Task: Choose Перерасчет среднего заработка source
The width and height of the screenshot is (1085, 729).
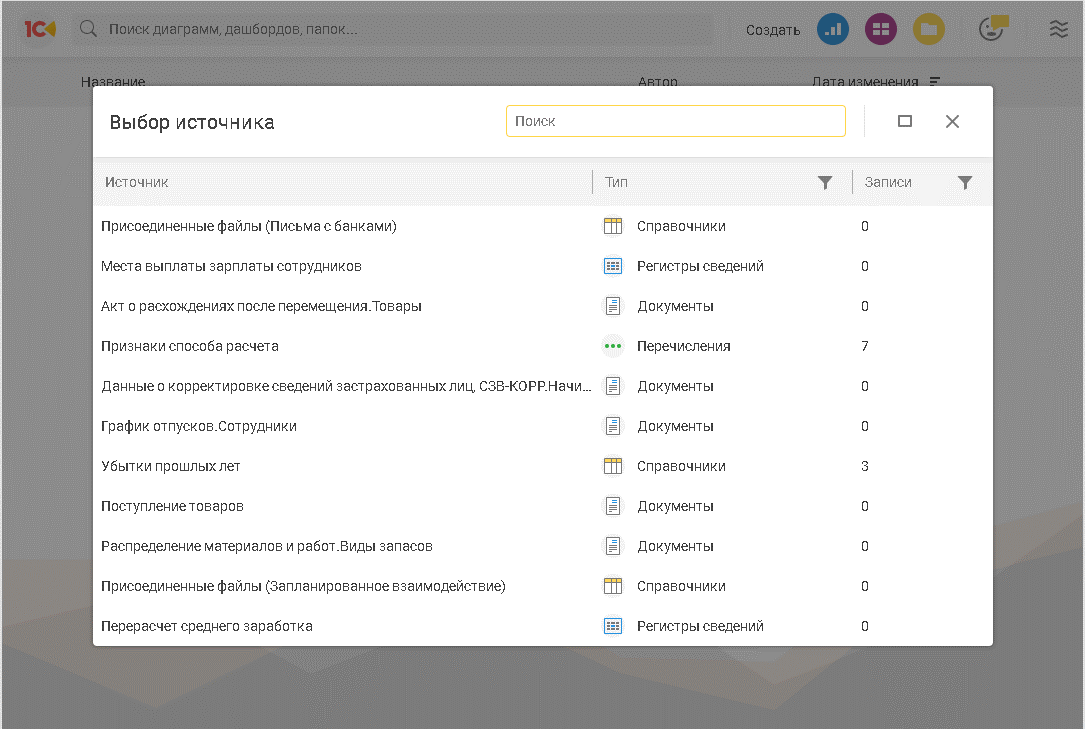Action: point(207,626)
